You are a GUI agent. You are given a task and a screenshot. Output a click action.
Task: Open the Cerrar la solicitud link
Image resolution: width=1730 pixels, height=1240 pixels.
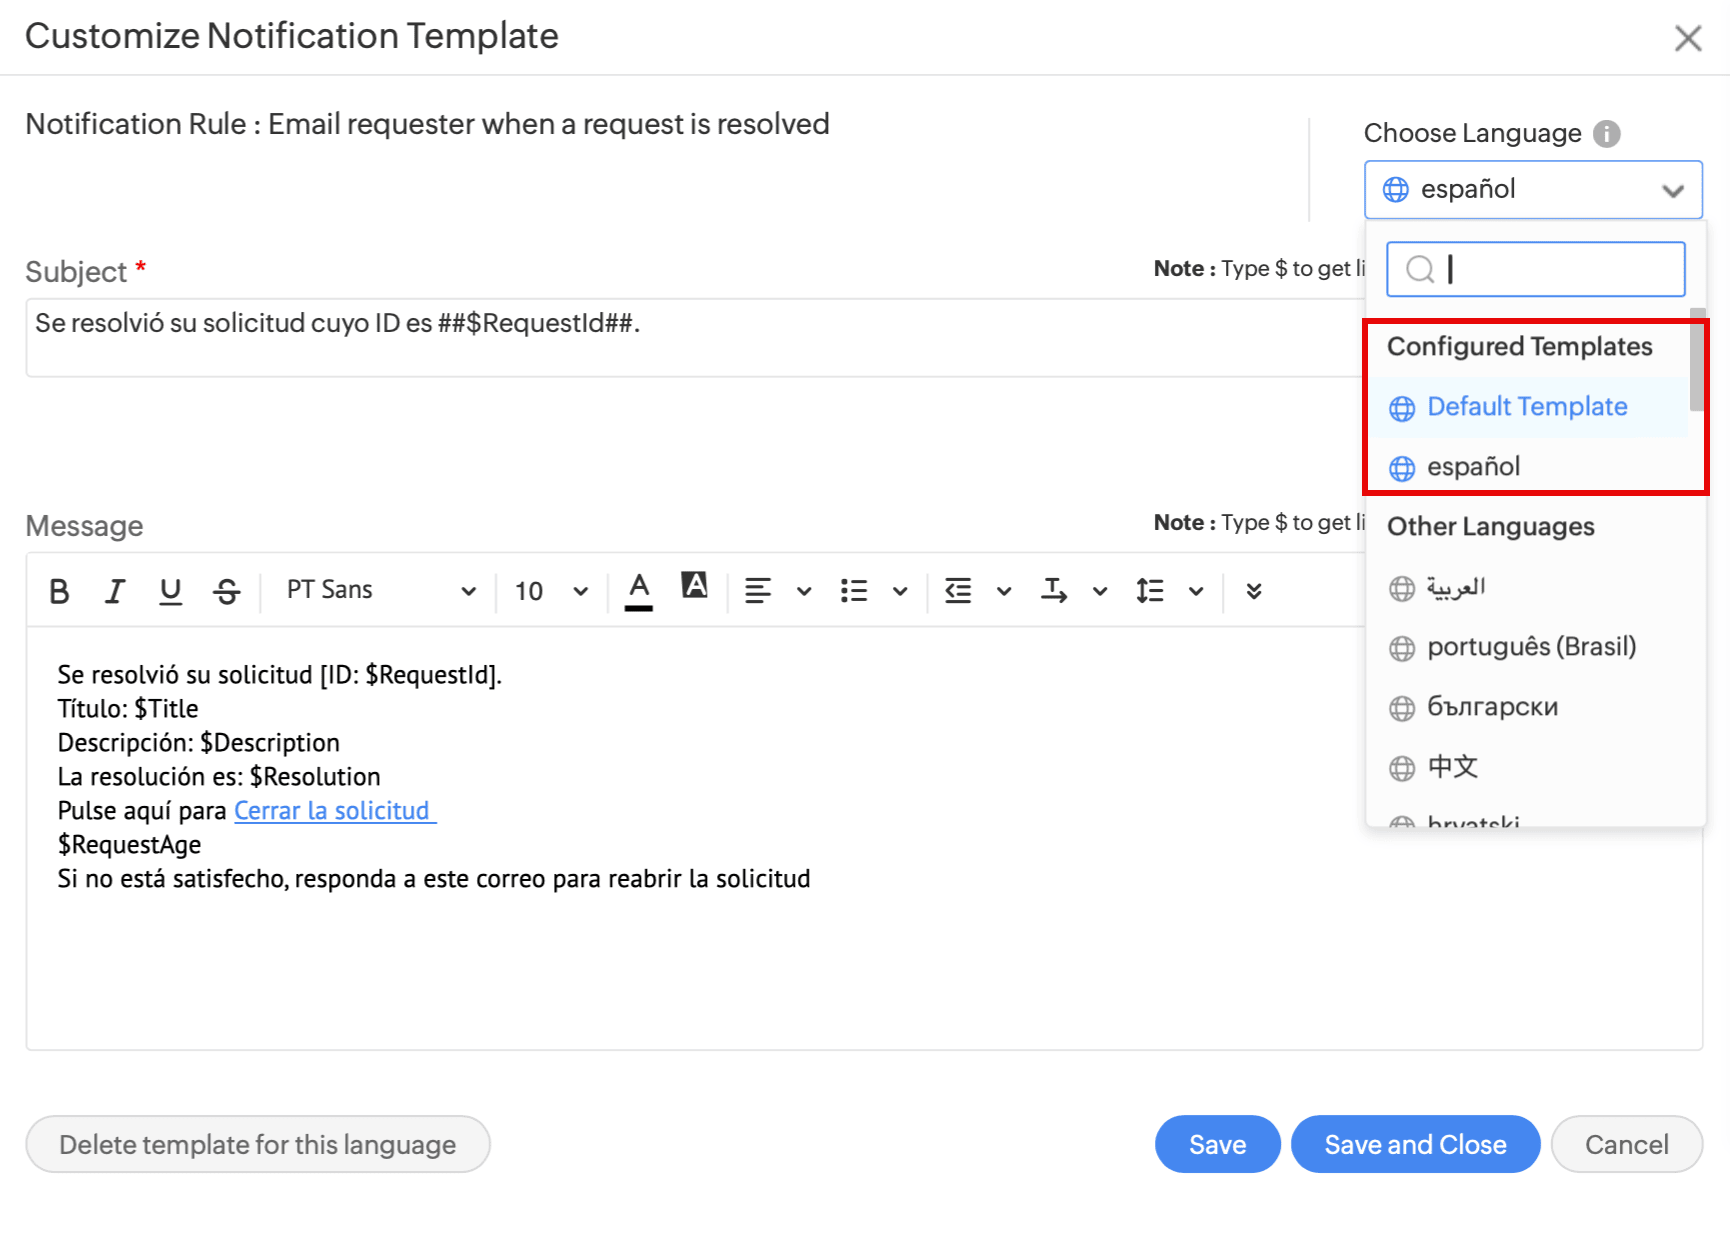tap(334, 811)
